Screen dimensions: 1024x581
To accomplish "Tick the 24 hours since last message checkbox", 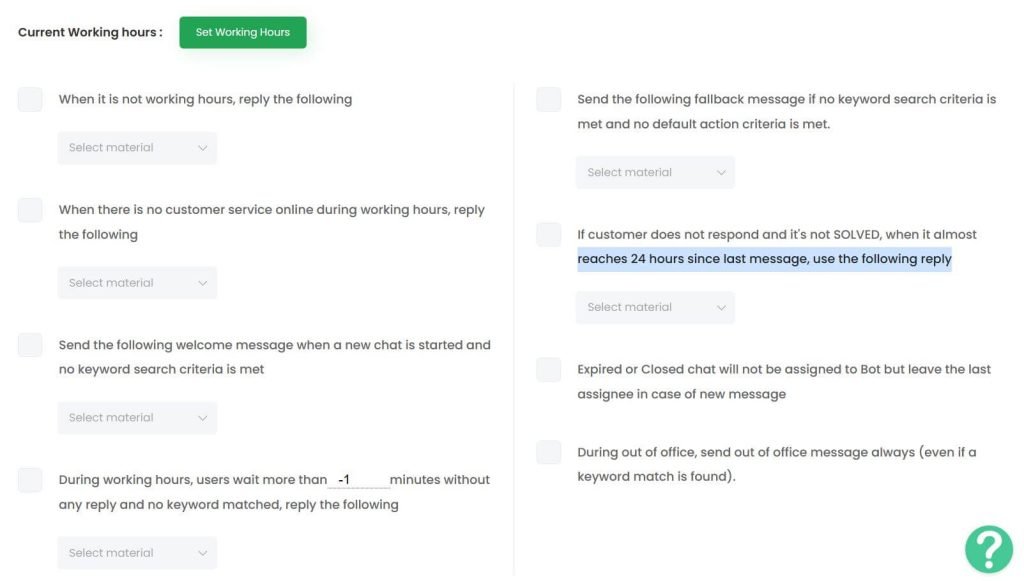I will click(x=549, y=234).
